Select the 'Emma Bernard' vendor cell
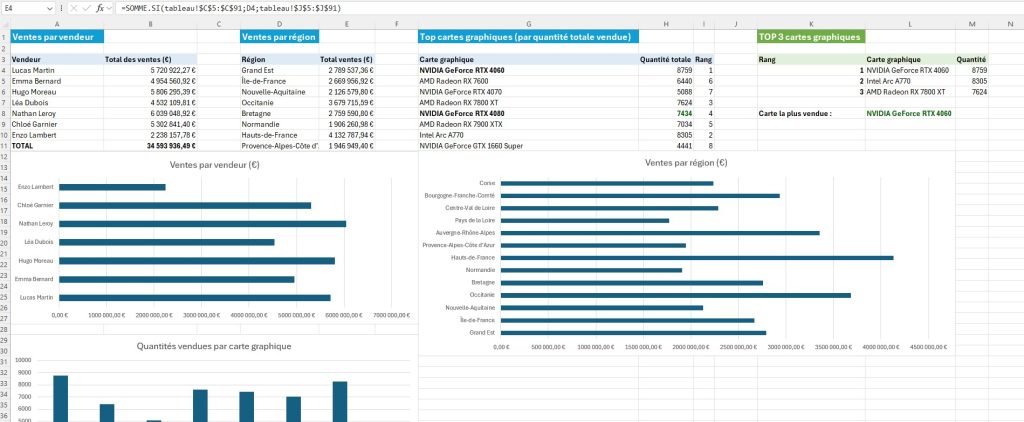This screenshot has width=1024, height=422. (x=57, y=81)
